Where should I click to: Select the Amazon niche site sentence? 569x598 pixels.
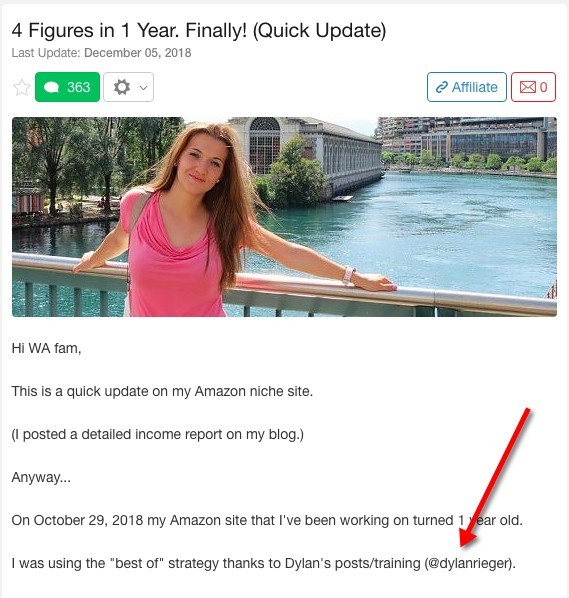[162, 391]
